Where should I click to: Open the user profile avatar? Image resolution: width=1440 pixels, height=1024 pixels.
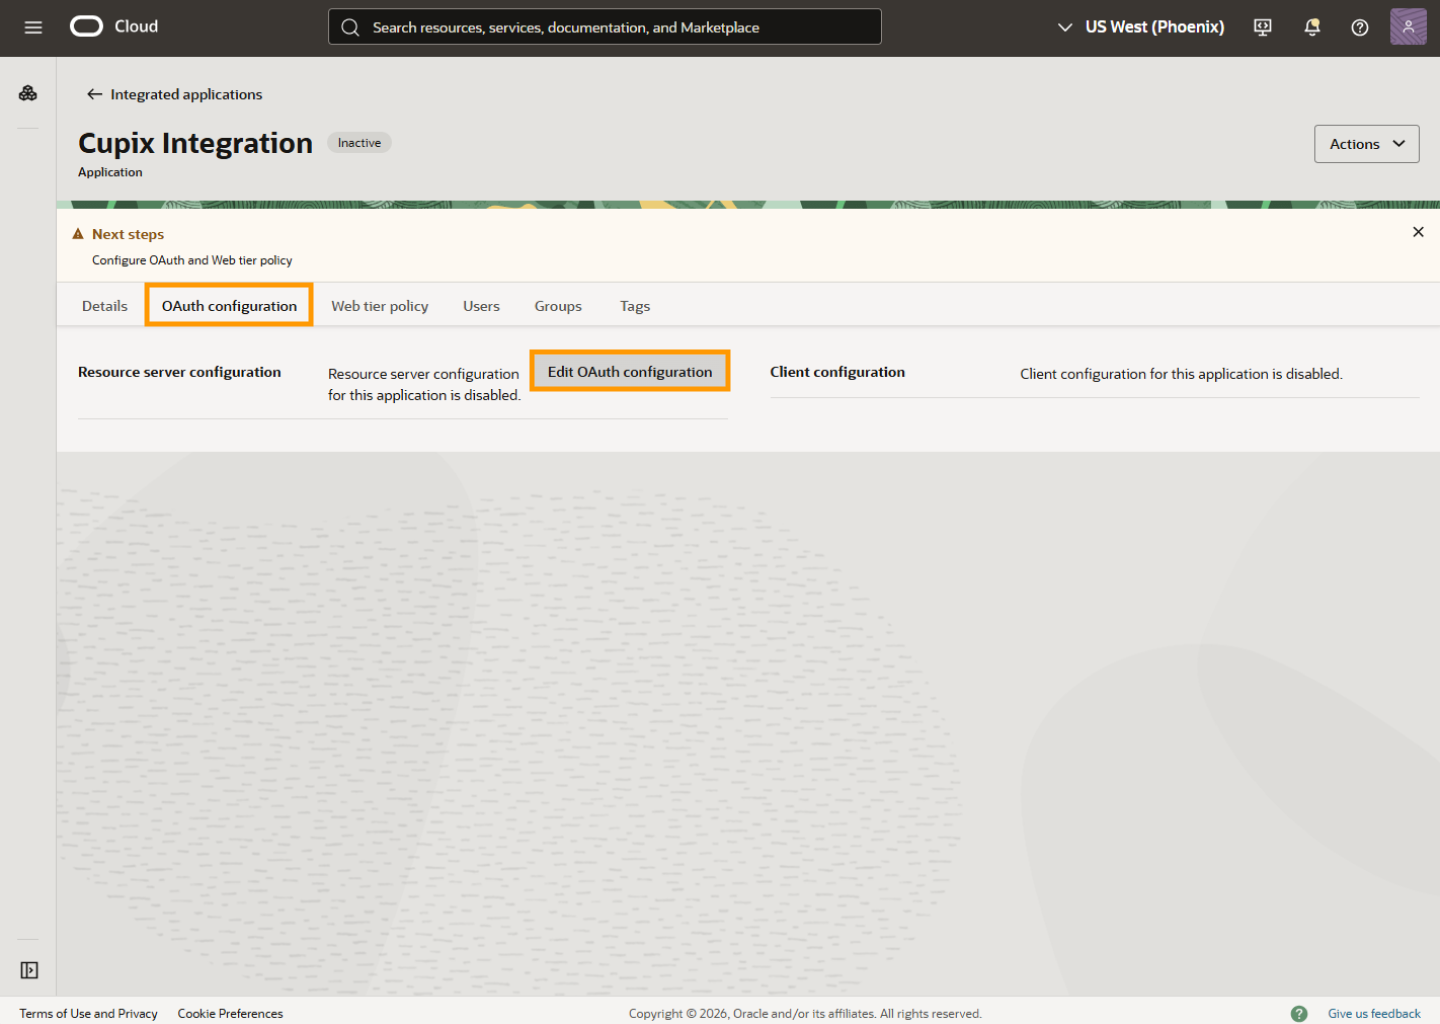[x=1408, y=27]
